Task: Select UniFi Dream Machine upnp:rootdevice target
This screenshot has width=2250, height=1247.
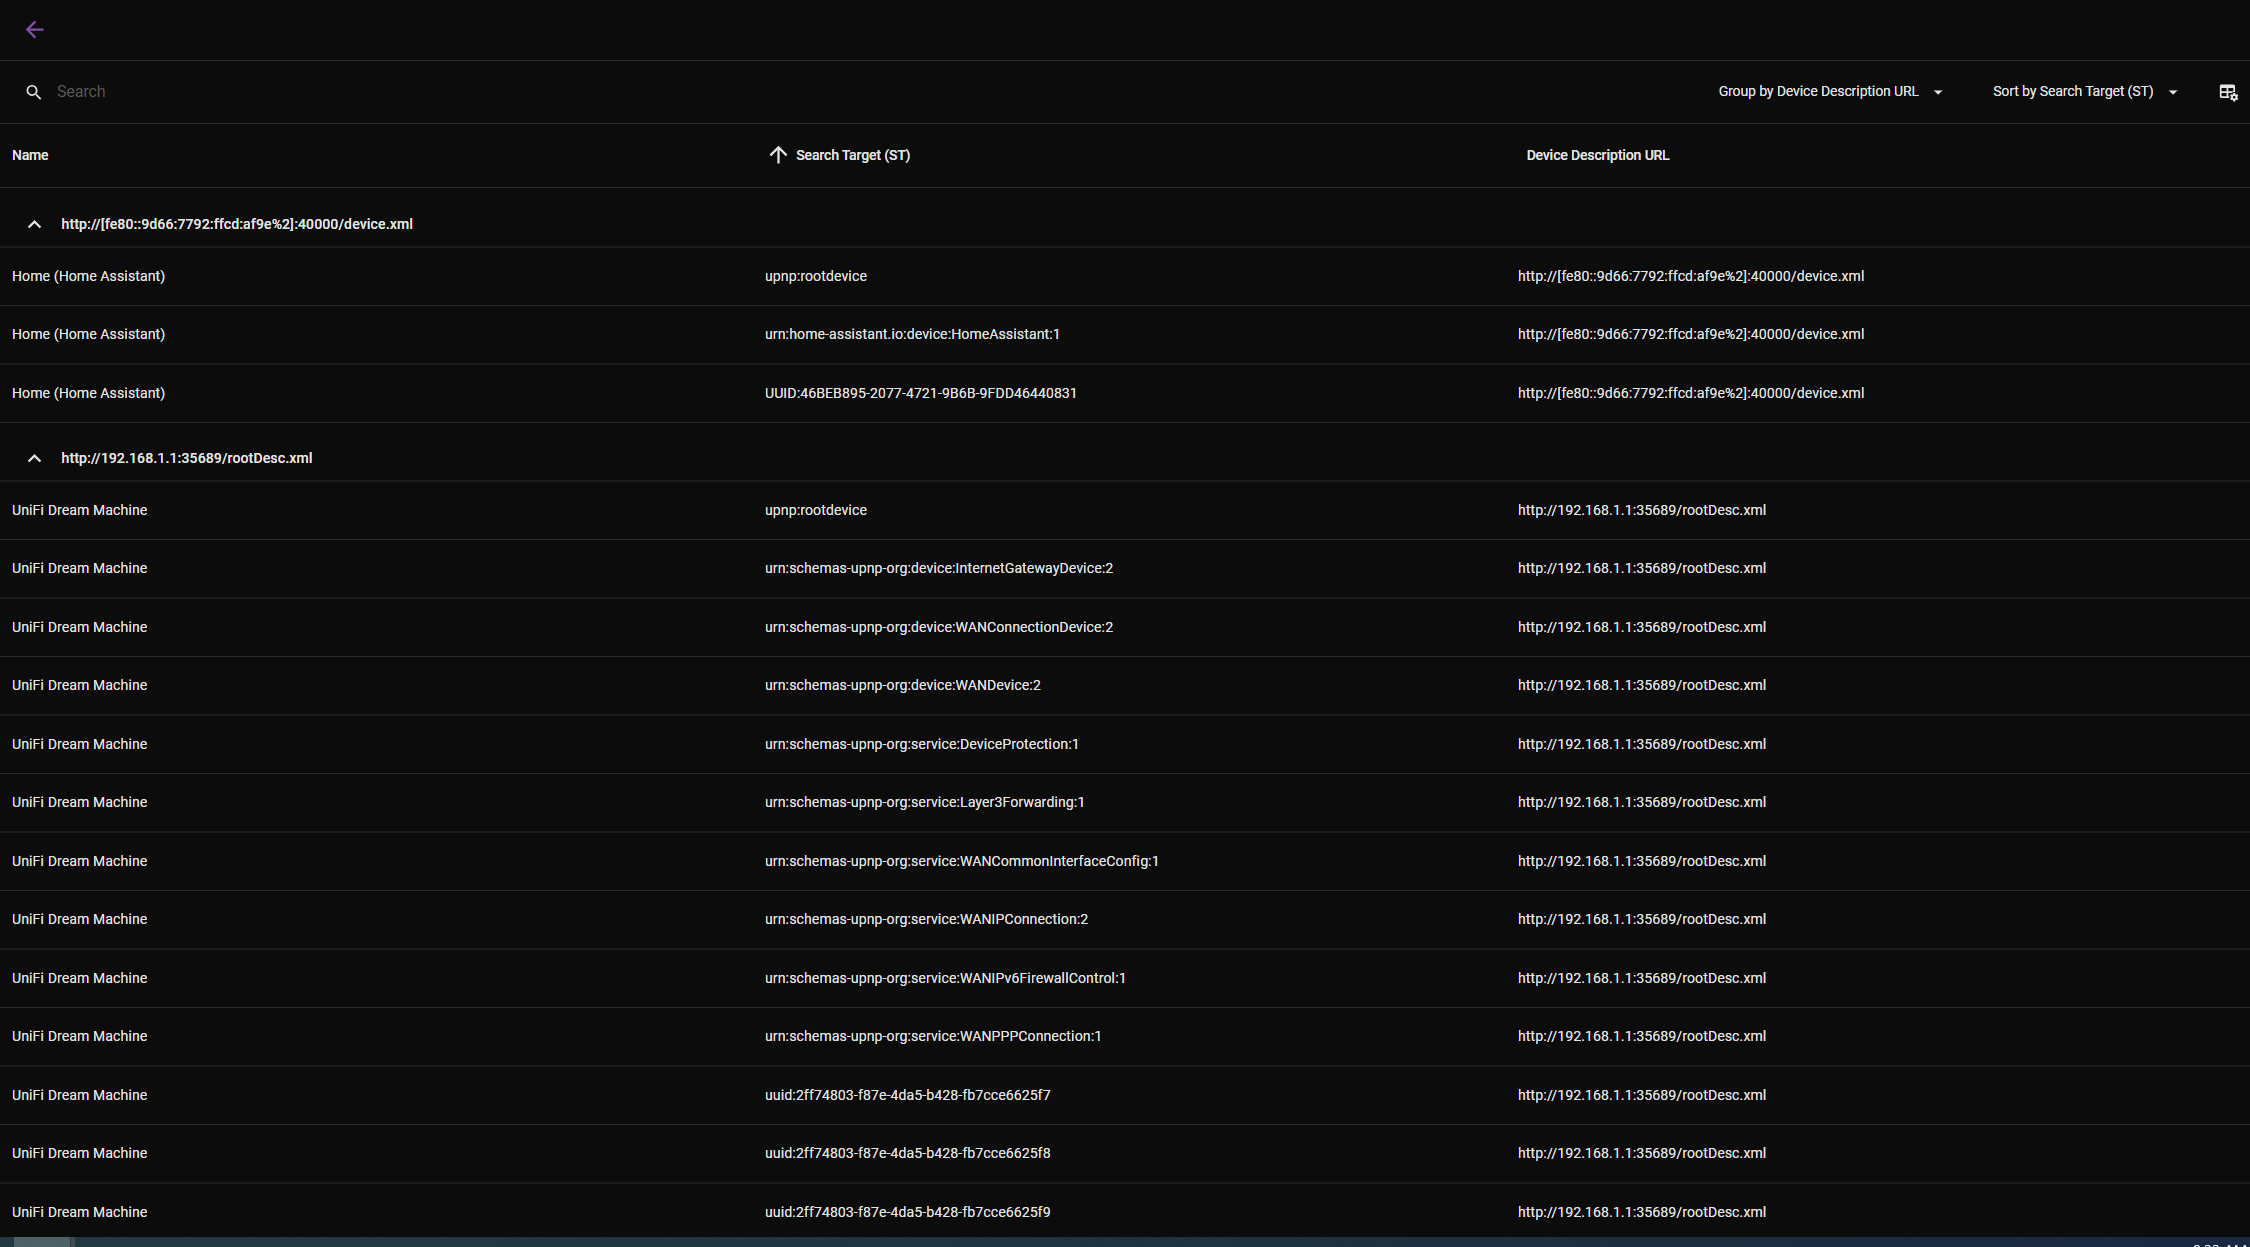Action: pyautogui.click(x=816, y=510)
